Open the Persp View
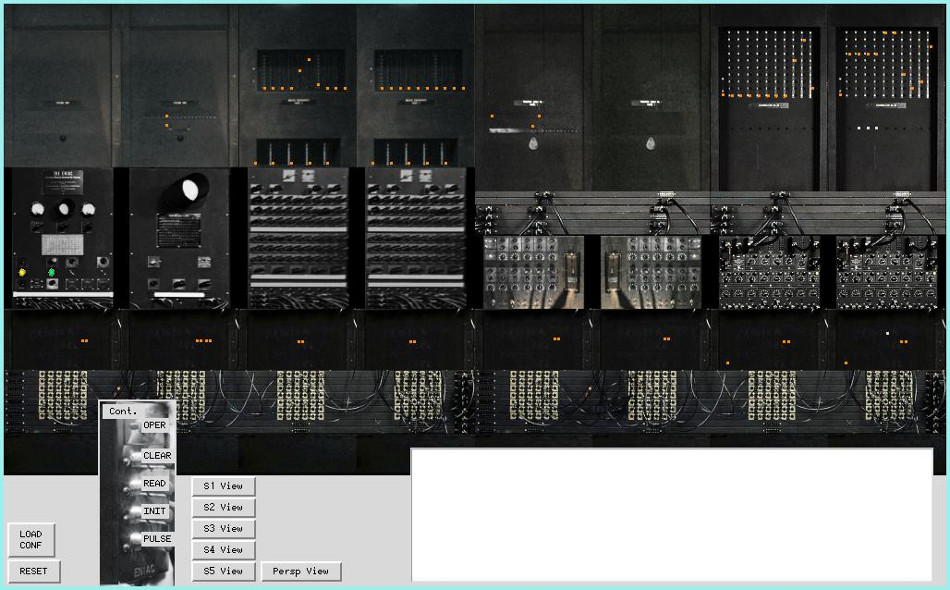Image resolution: width=950 pixels, height=590 pixels. point(301,571)
